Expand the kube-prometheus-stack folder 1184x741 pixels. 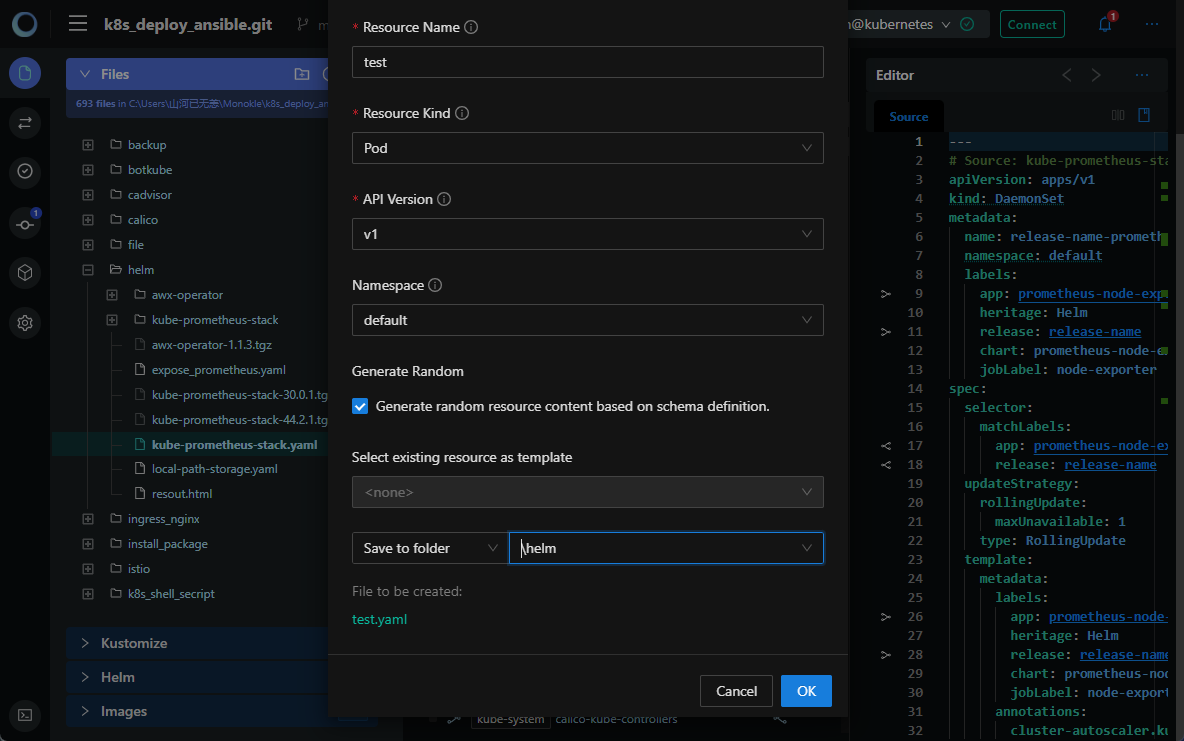pyautogui.click(x=112, y=320)
